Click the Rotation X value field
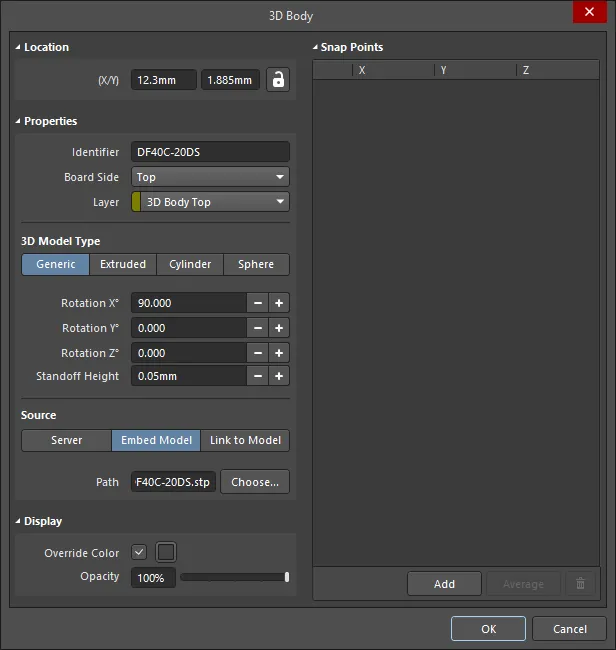 (189, 303)
